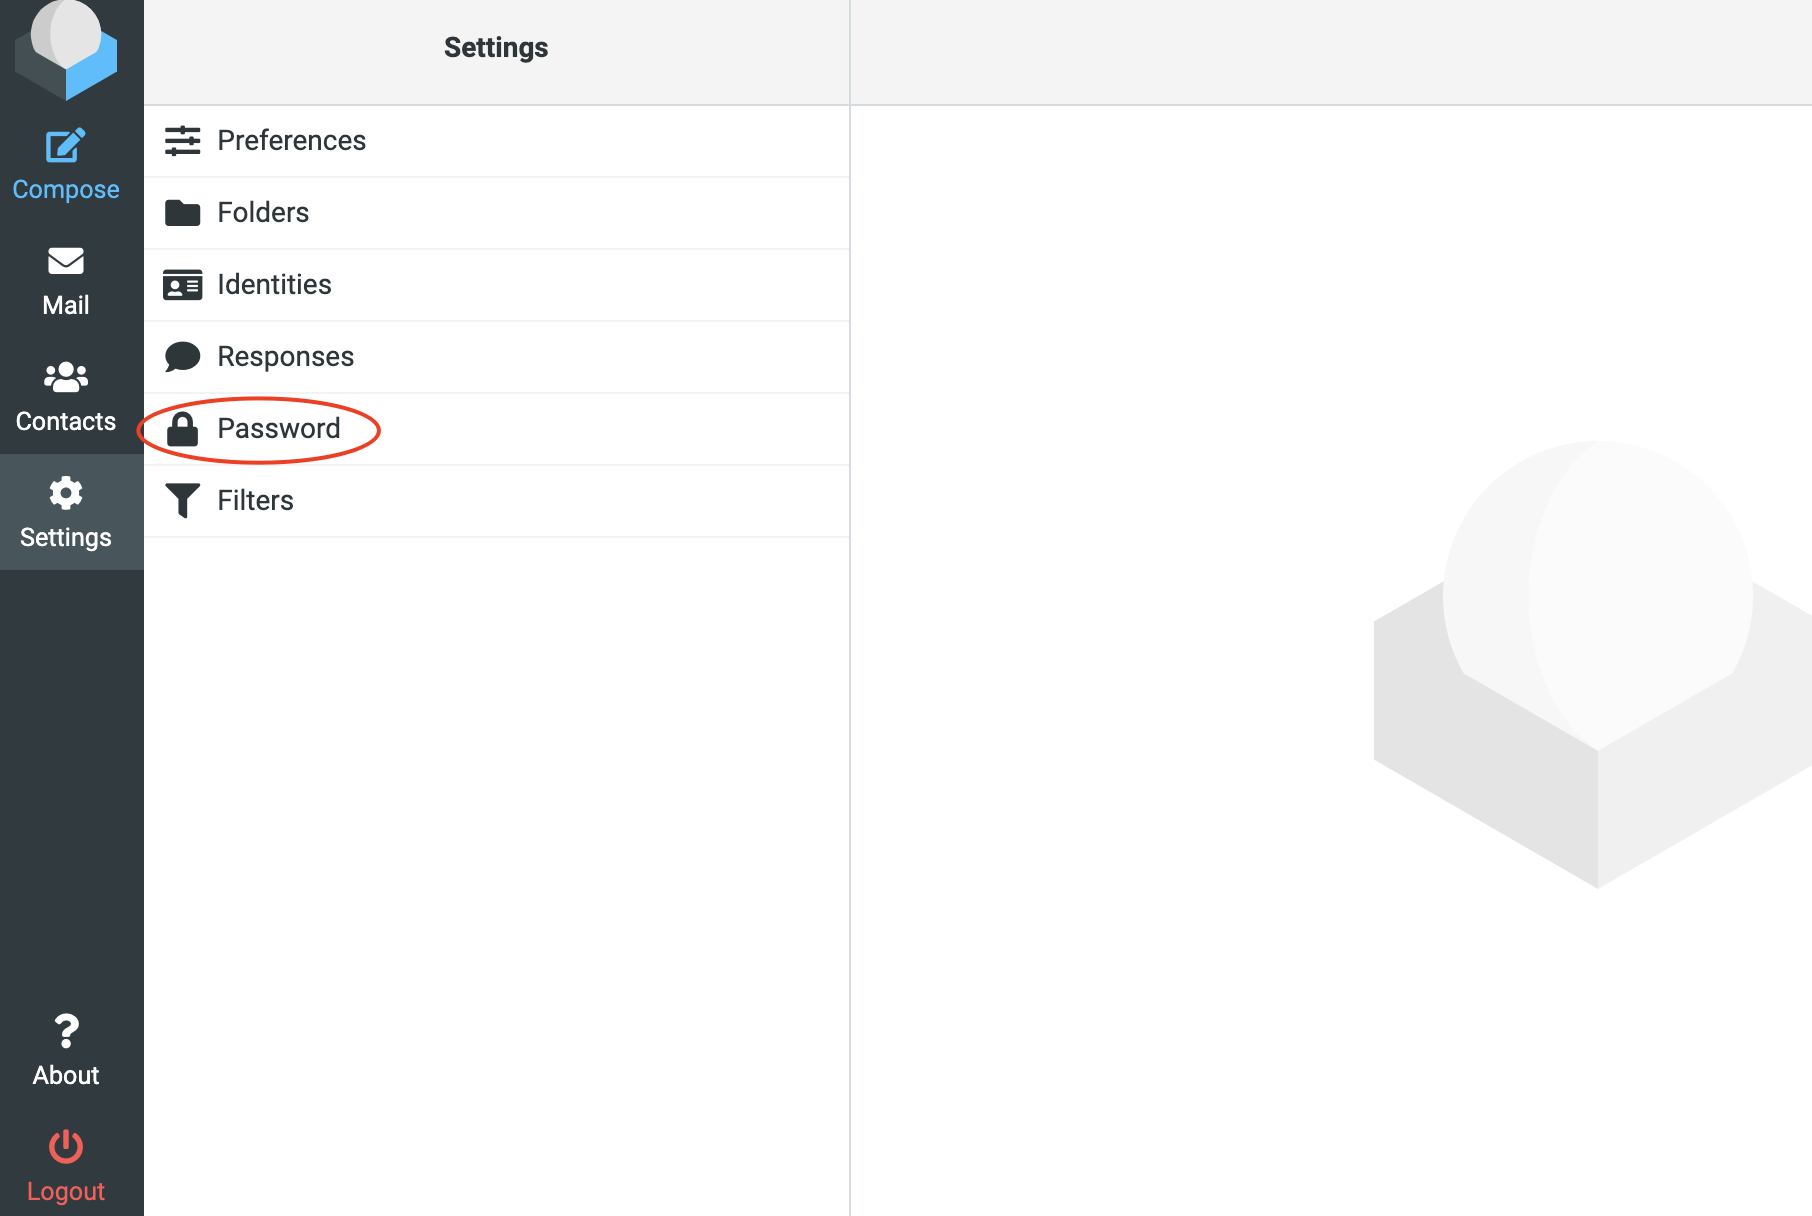
Task: Select the Settings gear icon
Action: [x=65, y=492]
